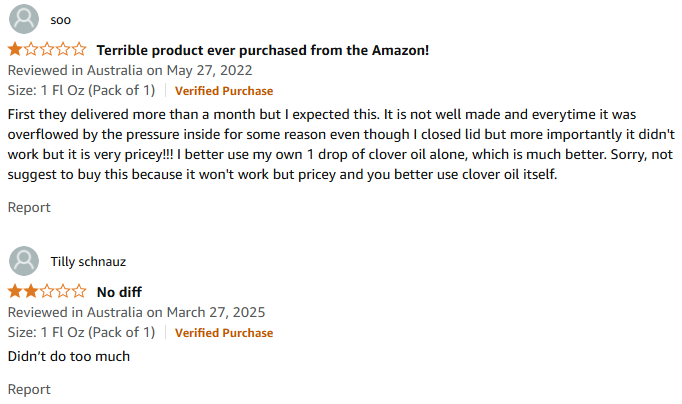Image resolution: width=682 pixels, height=404 pixels.
Task: Click the May 27, 2022 review date line
Action: [130, 70]
